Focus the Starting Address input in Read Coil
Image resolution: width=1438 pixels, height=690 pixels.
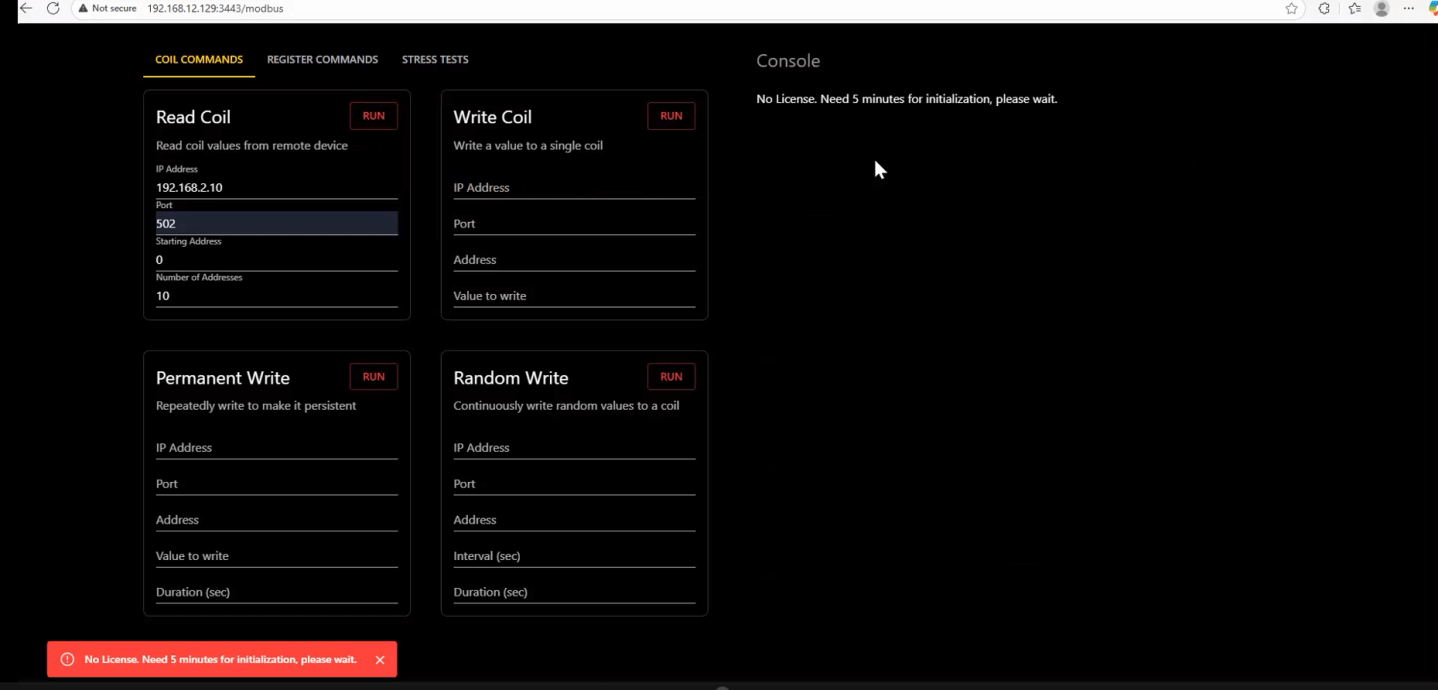point(276,259)
